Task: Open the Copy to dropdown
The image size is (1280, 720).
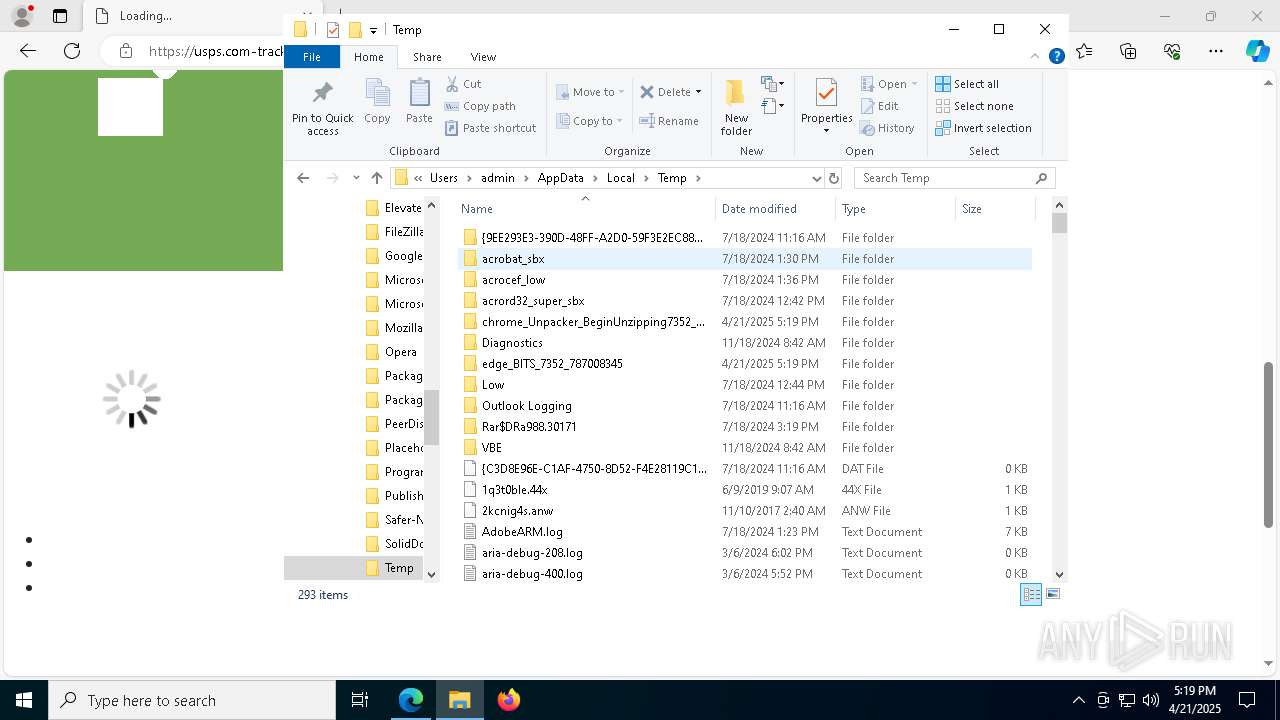Action: [x=590, y=121]
